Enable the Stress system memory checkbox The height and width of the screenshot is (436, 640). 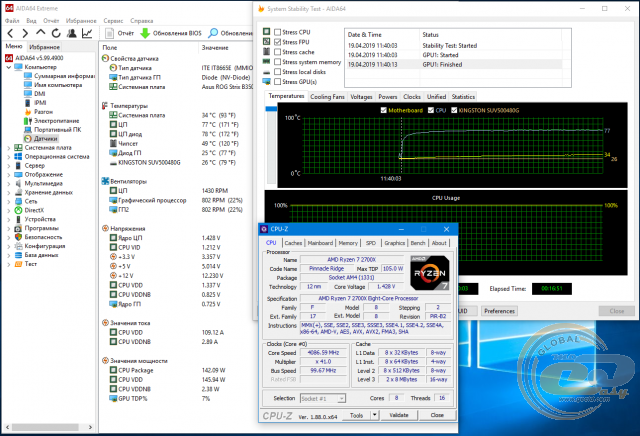tap(278, 62)
